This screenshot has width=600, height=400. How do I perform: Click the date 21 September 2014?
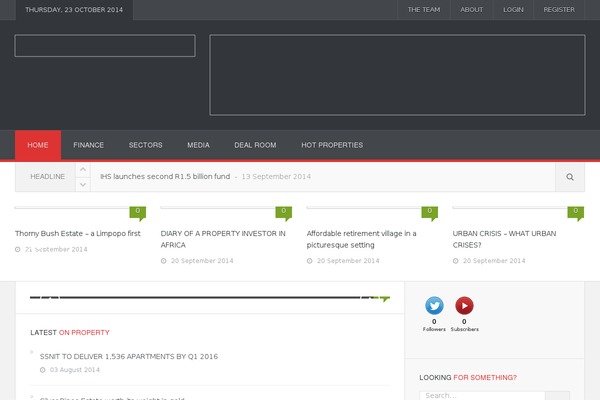click(x=56, y=249)
